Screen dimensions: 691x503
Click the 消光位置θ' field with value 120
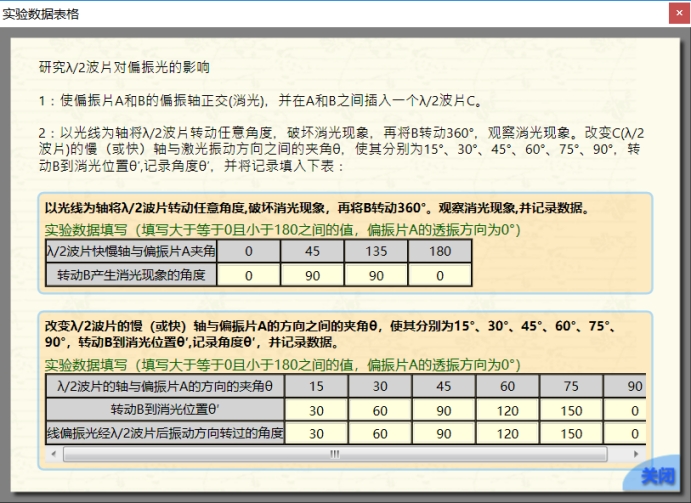click(x=507, y=410)
